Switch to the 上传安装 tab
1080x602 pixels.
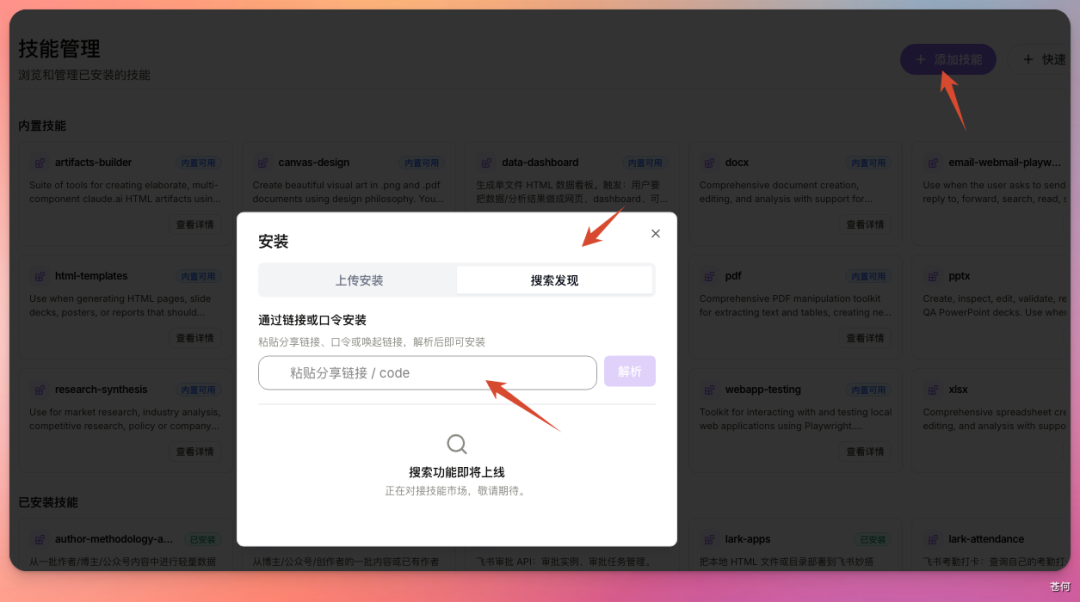coord(358,280)
